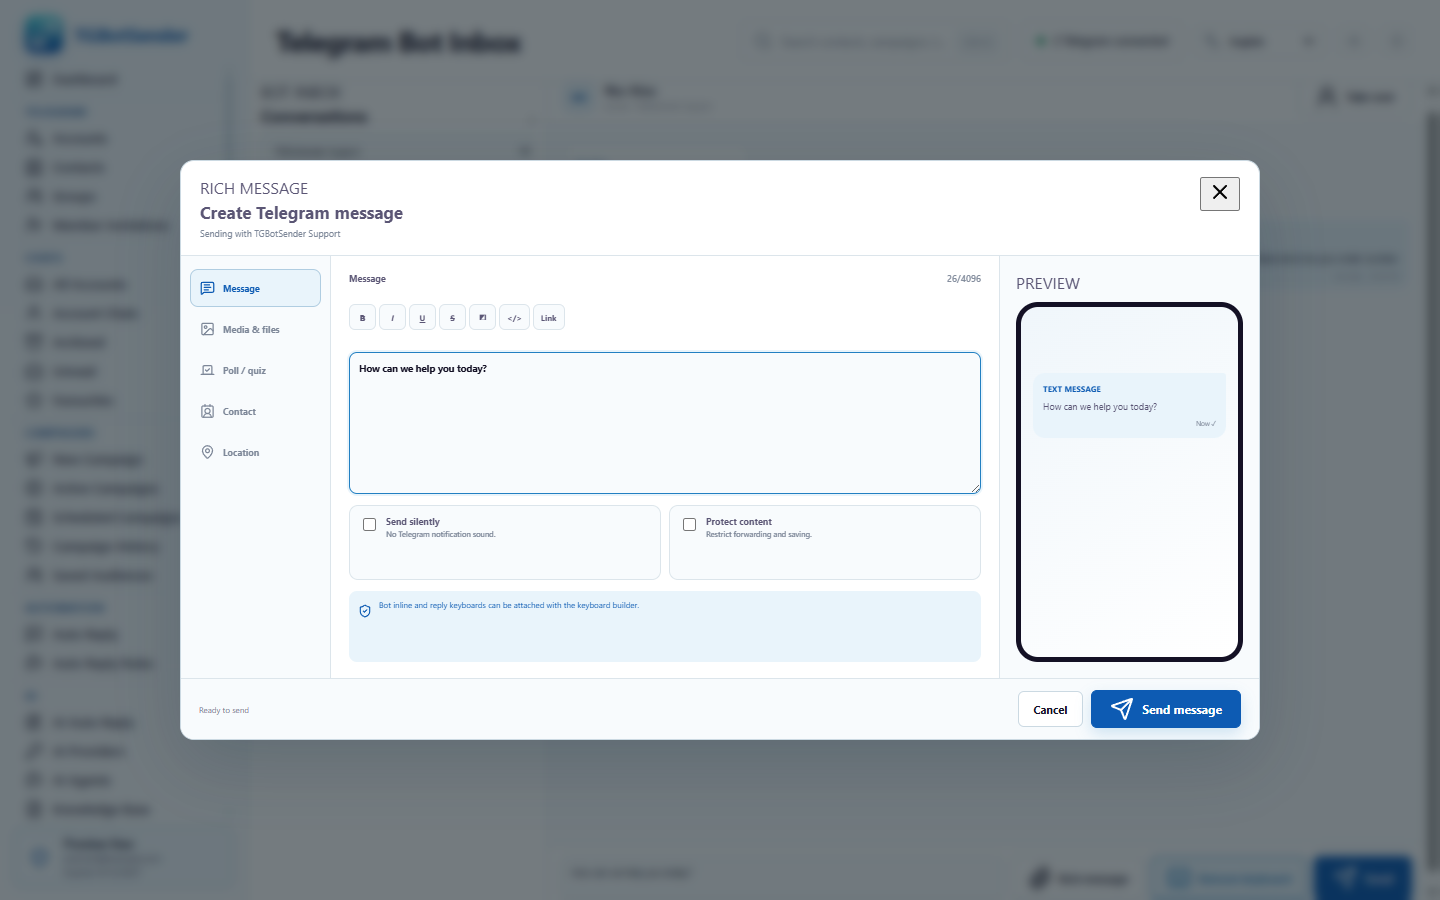The width and height of the screenshot is (1440, 900).
Task: Click the keyboard builder info text
Action: pos(508,605)
